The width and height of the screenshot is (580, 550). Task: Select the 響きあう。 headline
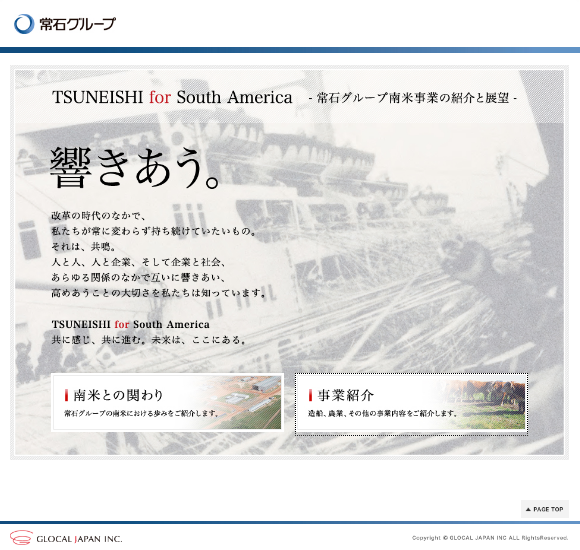(x=135, y=168)
